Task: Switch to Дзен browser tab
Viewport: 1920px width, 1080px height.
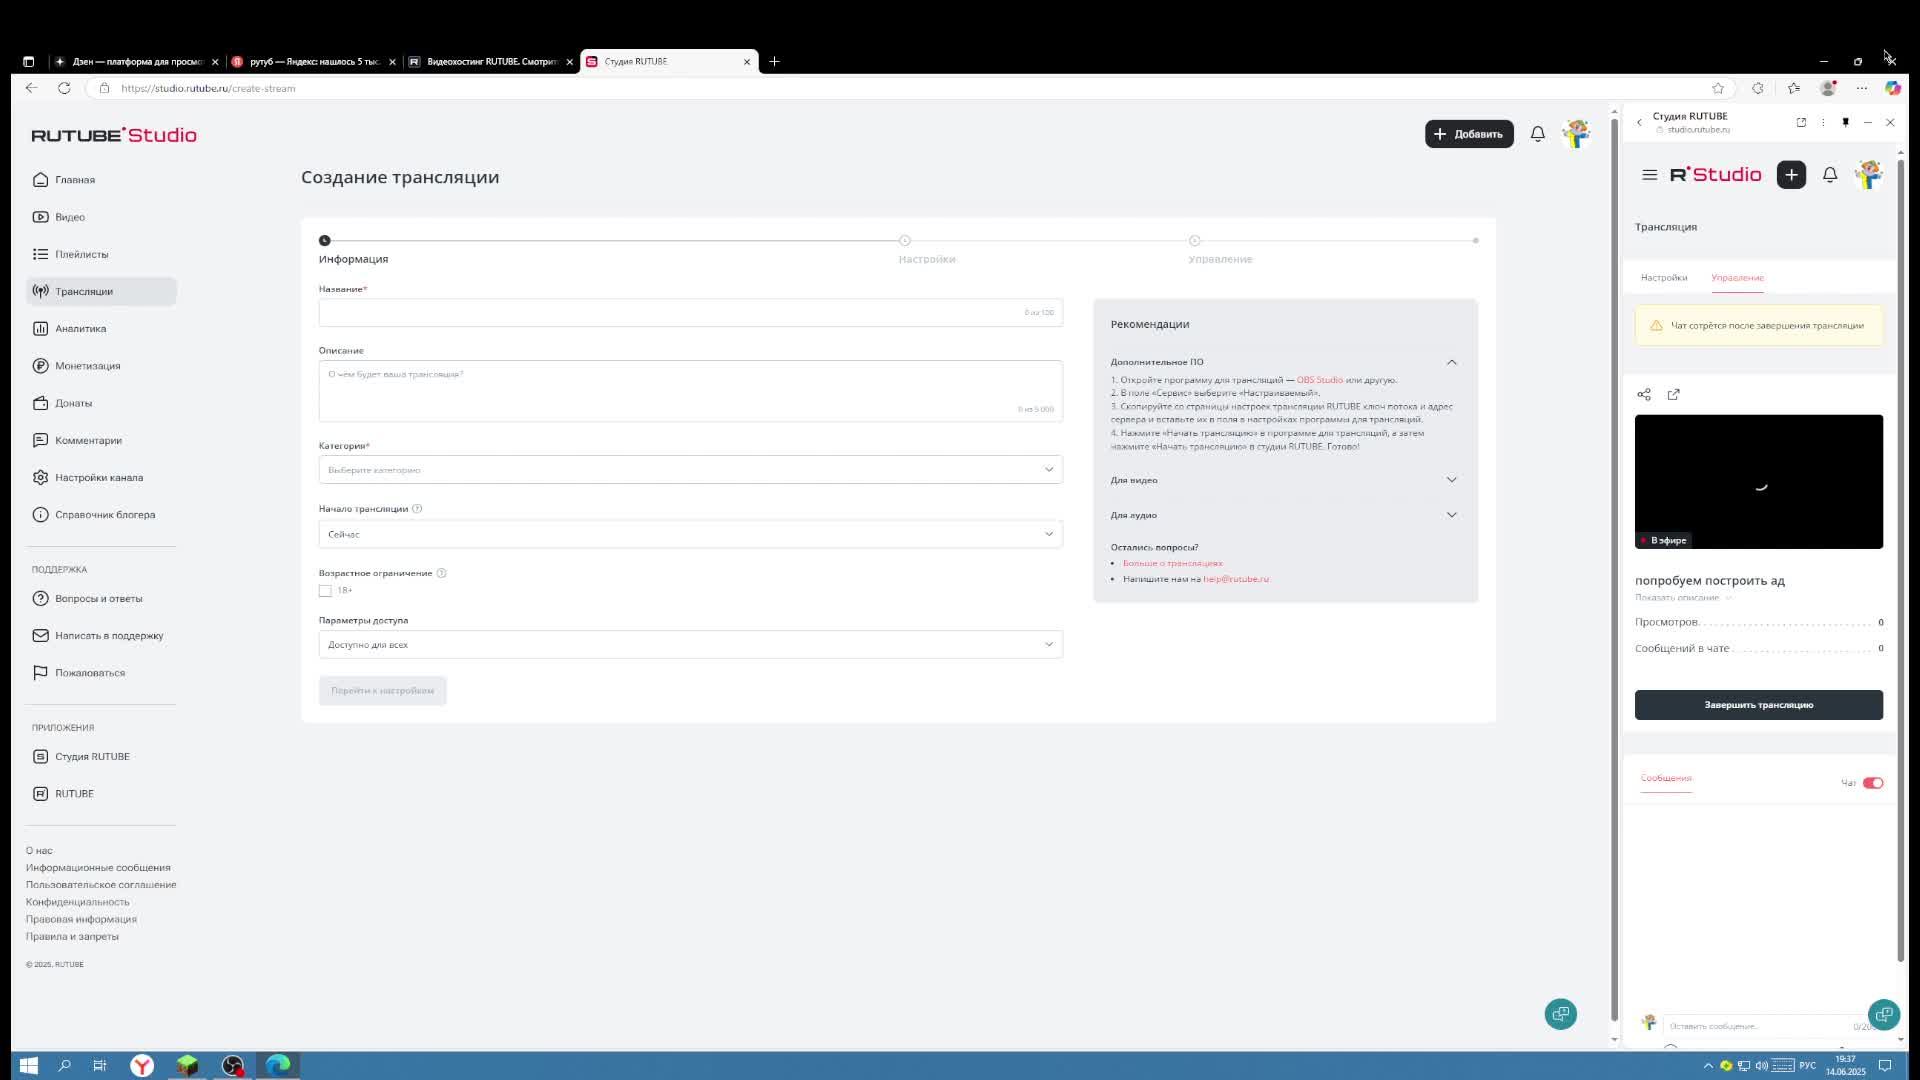Action: click(x=136, y=62)
